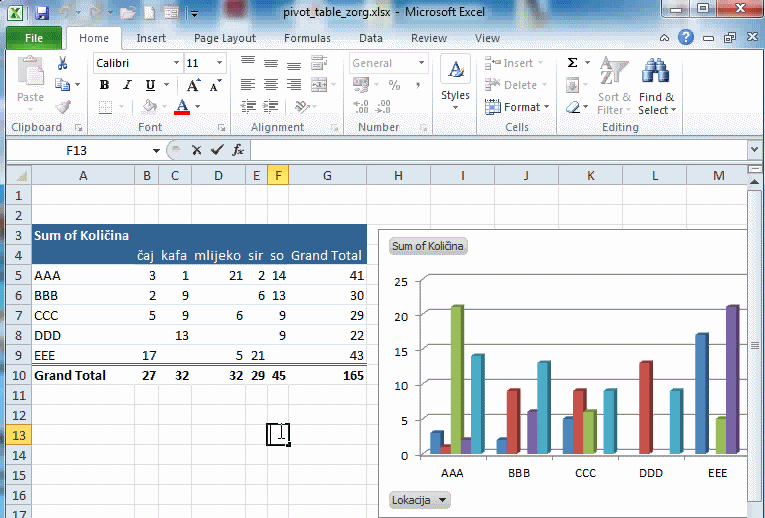Click the AutoSum sigma icon
Image resolution: width=765 pixels, height=518 pixels.
point(573,63)
